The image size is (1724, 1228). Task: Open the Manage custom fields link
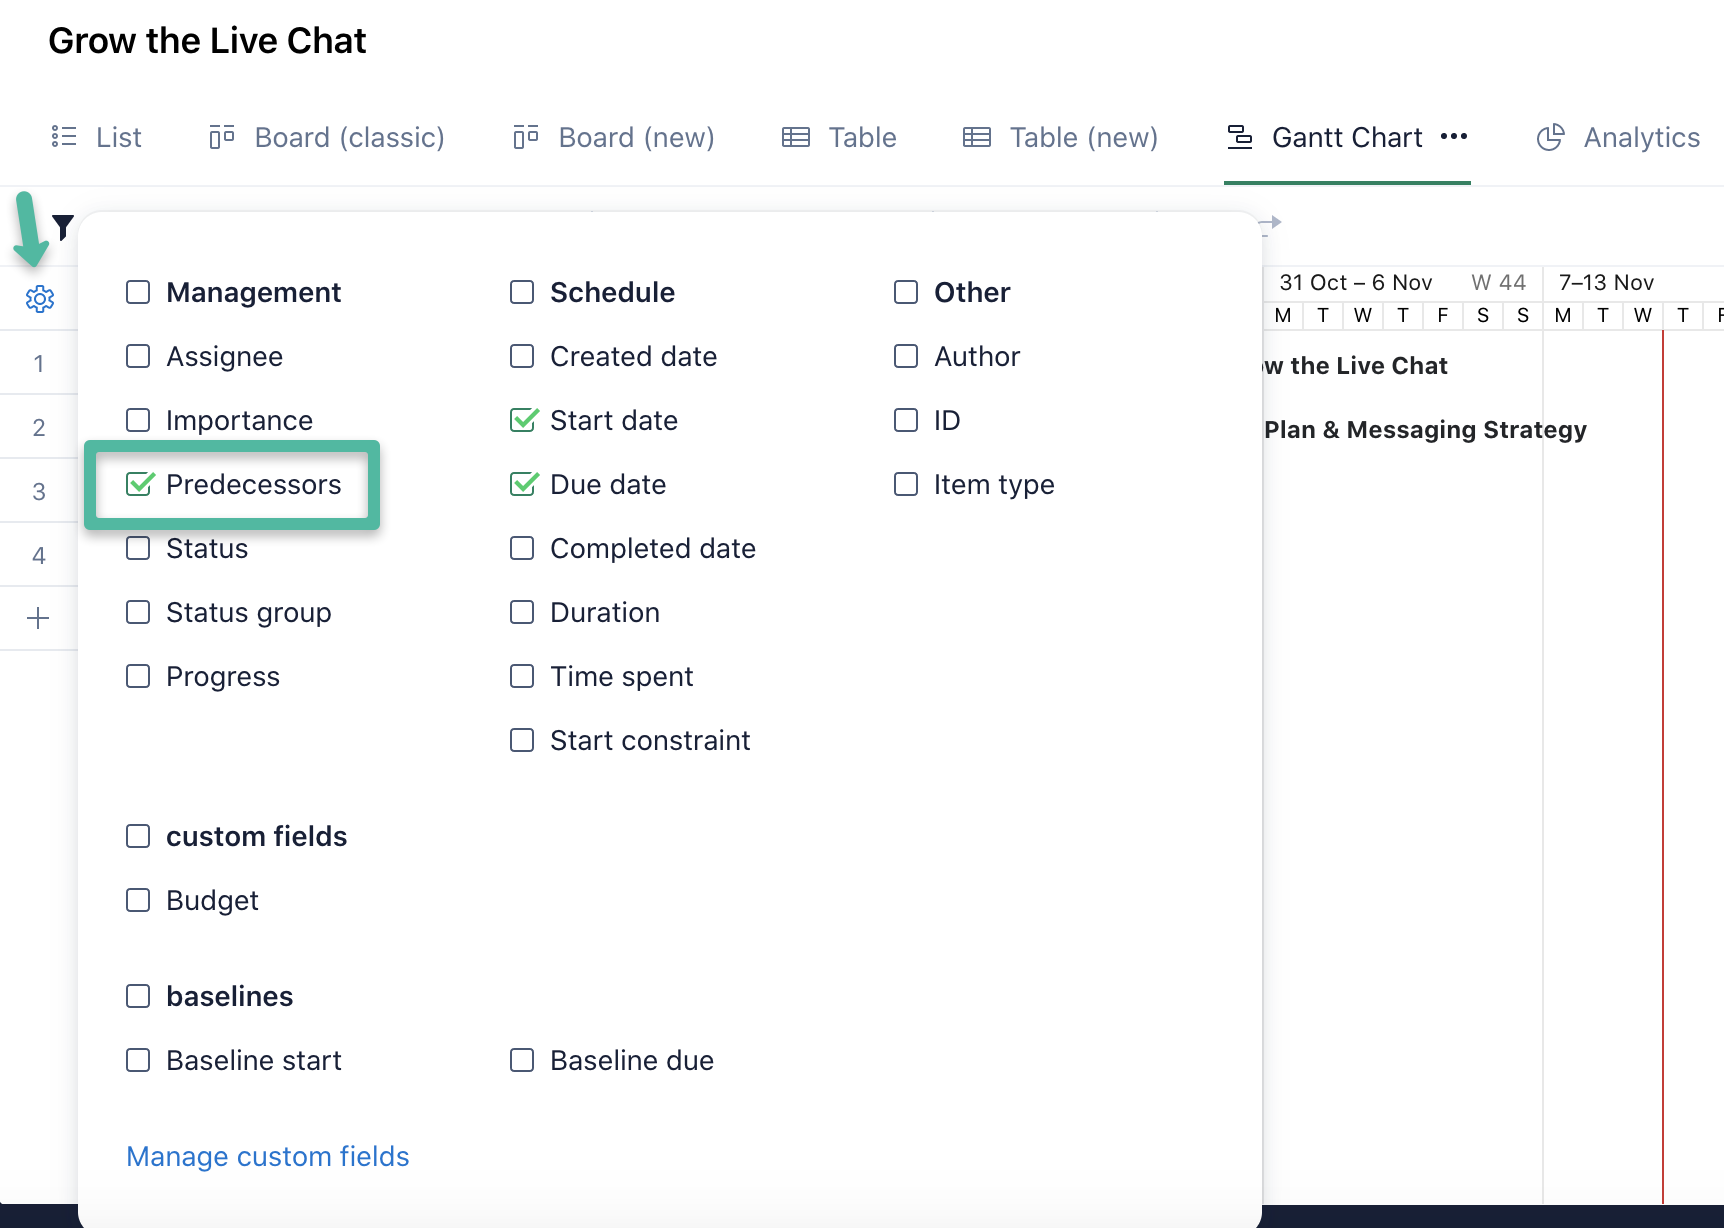[x=267, y=1157]
